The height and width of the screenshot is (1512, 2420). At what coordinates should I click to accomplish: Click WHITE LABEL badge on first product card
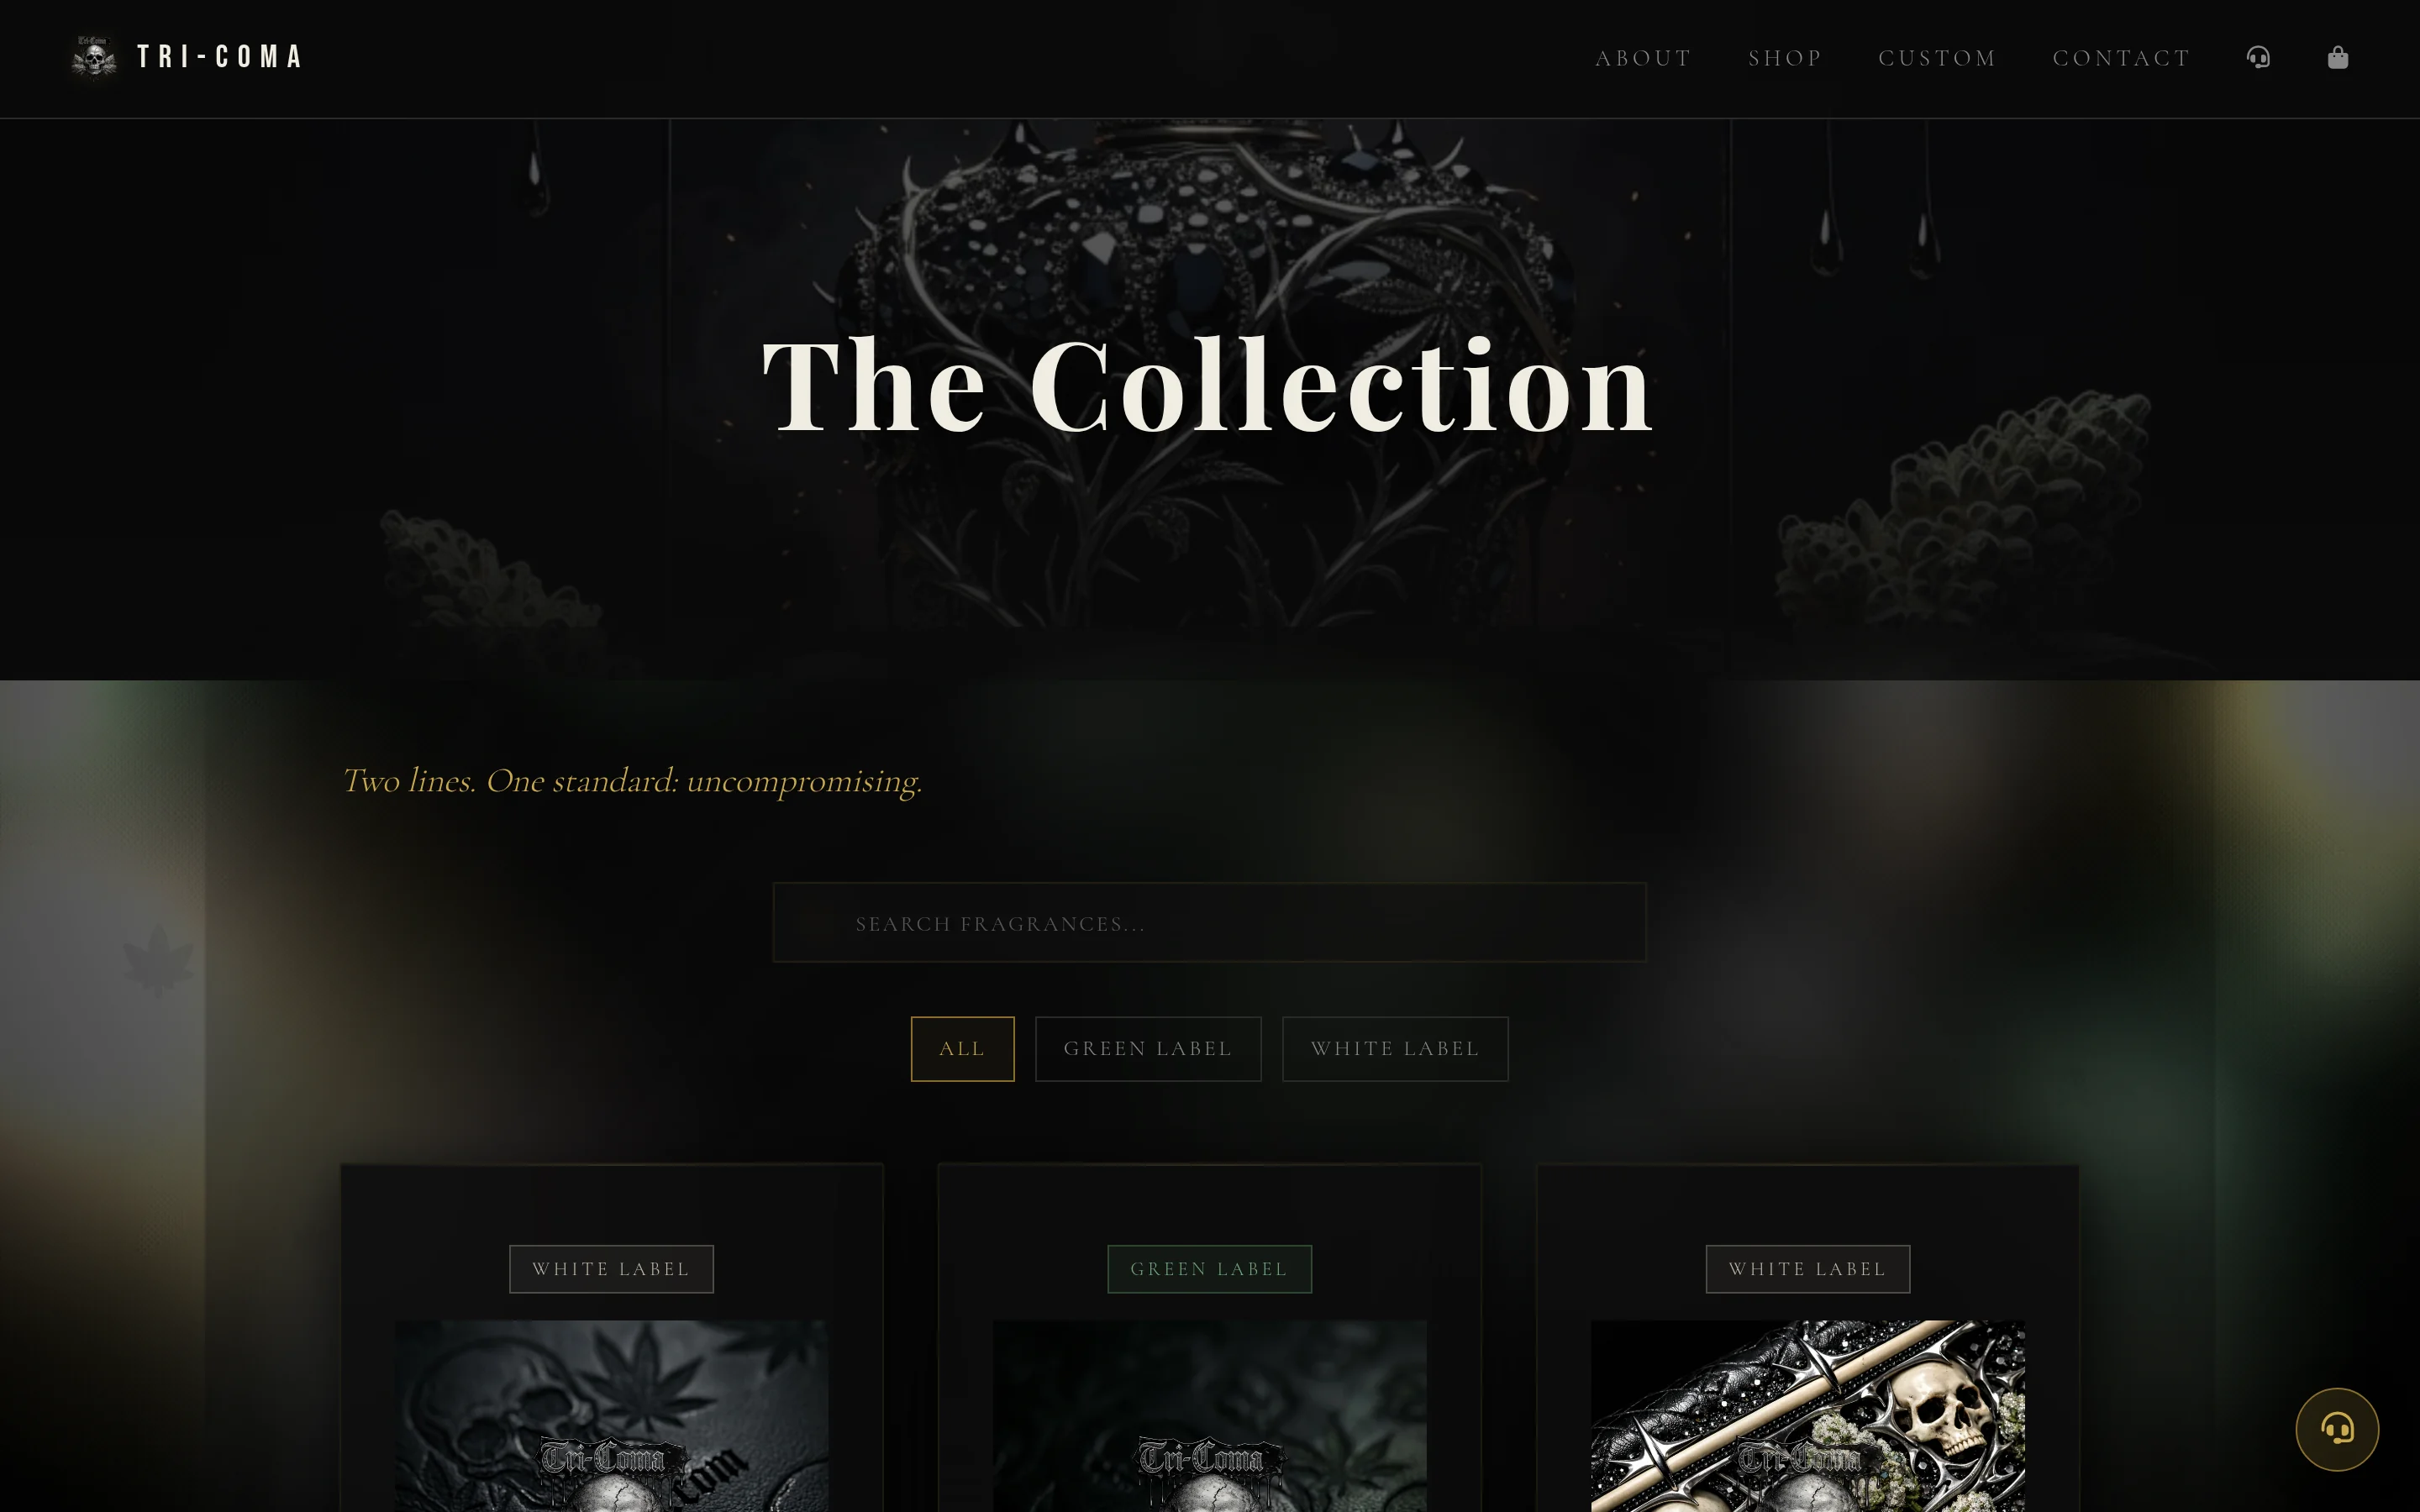611,1269
